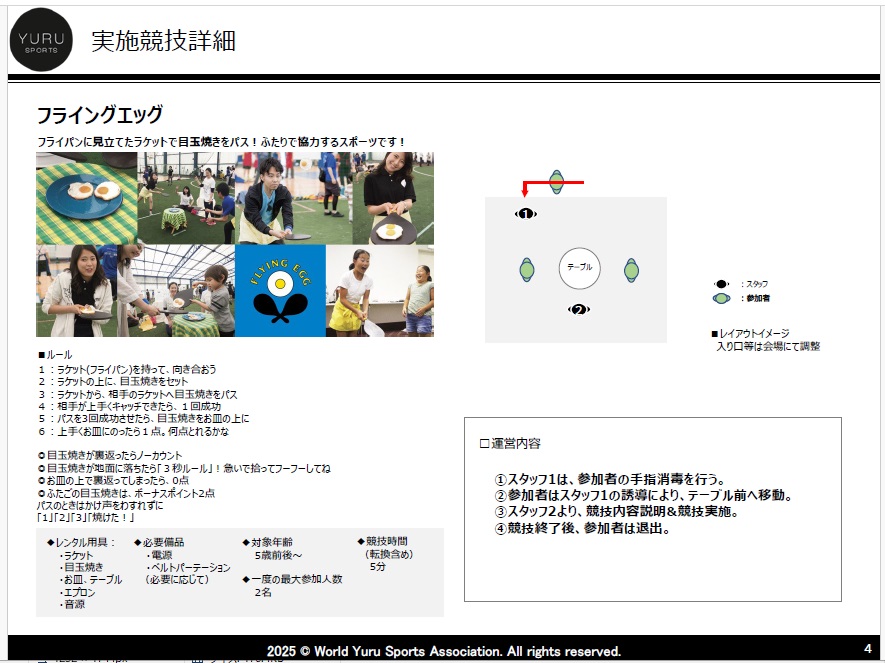
Task: Click the green 参加者 legend icon
Action: pyautogui.click(x=721, y=298)
